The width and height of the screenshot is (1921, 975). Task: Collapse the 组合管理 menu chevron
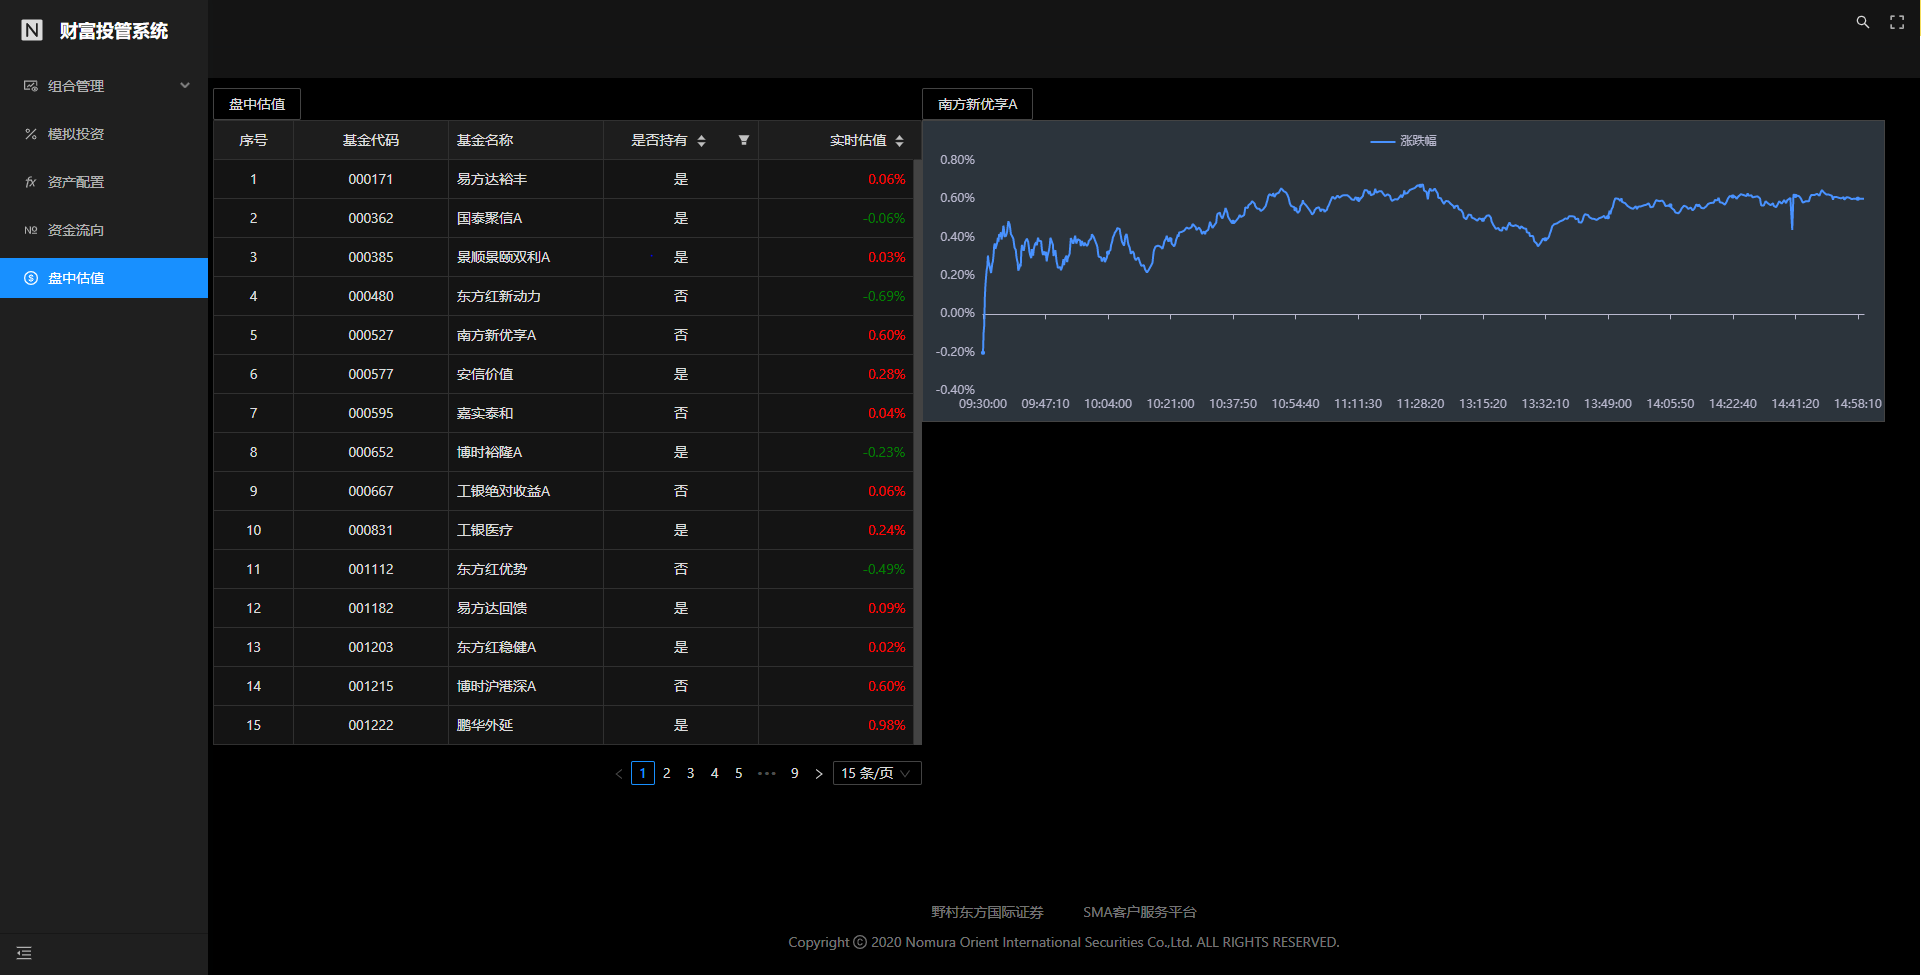pos(184,85)
